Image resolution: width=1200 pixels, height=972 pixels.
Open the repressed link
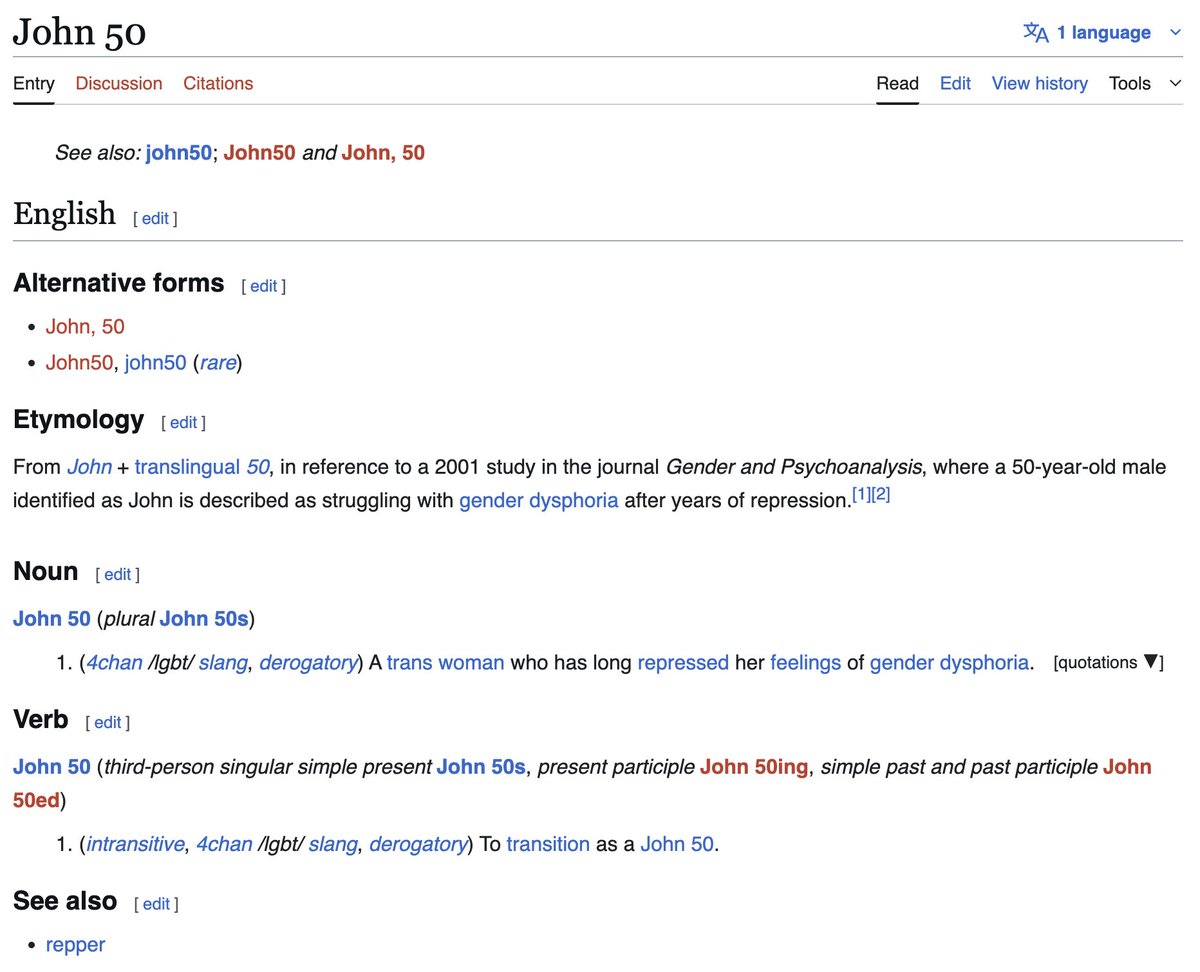pyautogui.click(x=683, y=663)
